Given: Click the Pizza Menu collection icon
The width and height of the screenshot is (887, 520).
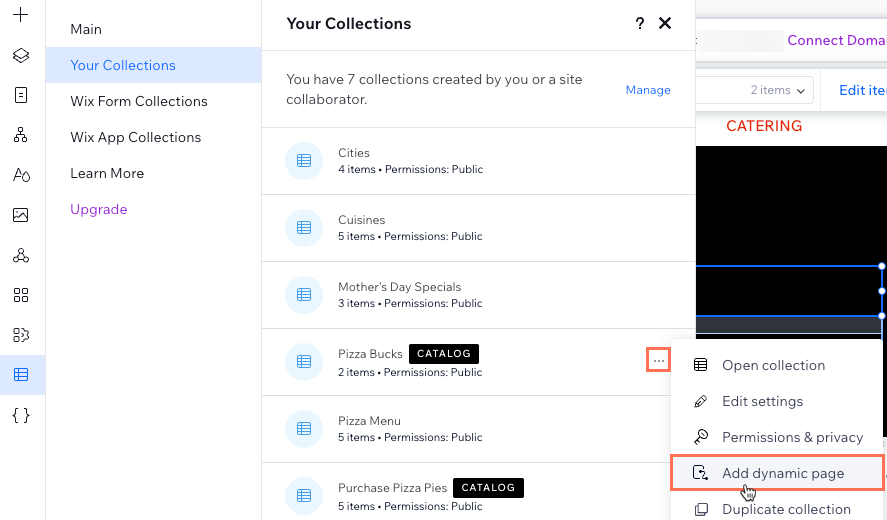Looking at the screenshot, I should pos(304,429).
